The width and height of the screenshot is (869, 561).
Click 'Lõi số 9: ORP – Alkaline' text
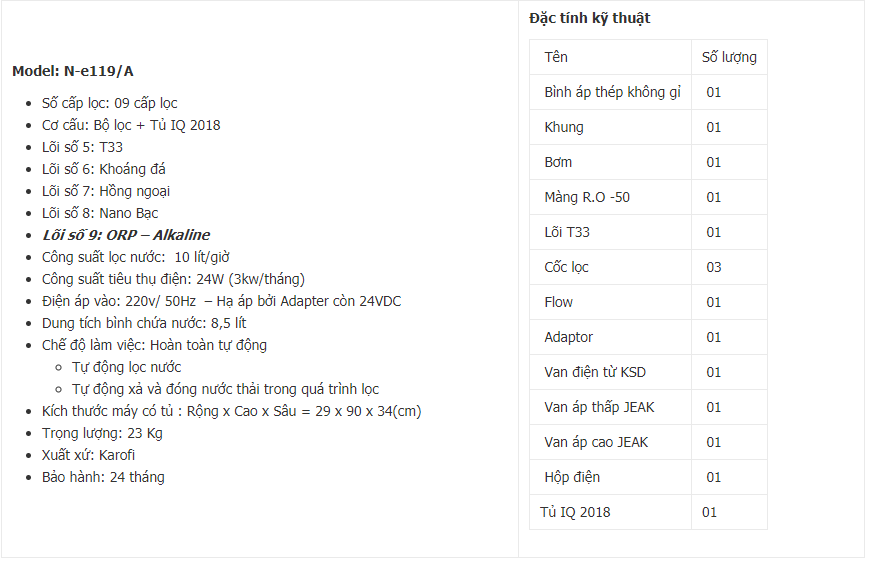(126, 235)
